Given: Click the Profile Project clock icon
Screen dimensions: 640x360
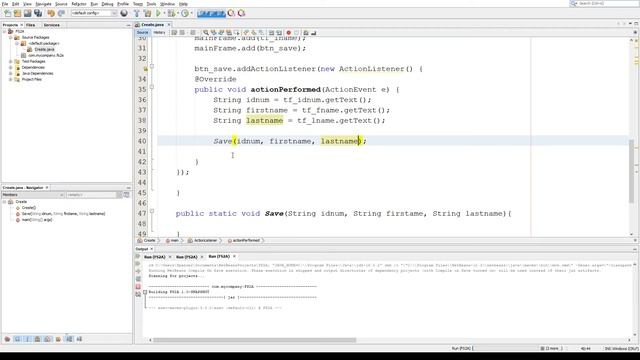Looking at the screenshot, I should click(185, 13).
